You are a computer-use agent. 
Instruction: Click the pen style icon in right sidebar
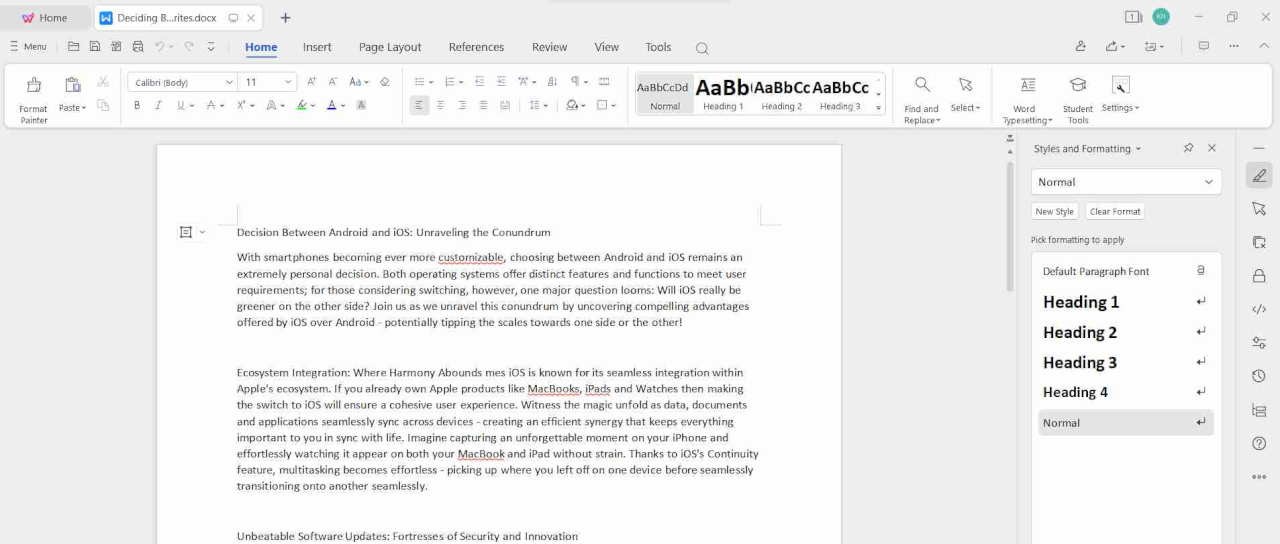click(x=1259, y=175)
